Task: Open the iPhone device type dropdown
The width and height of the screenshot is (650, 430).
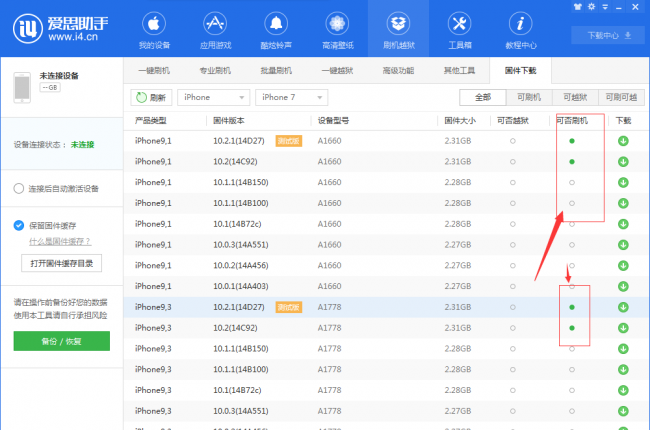Action: 213,97
